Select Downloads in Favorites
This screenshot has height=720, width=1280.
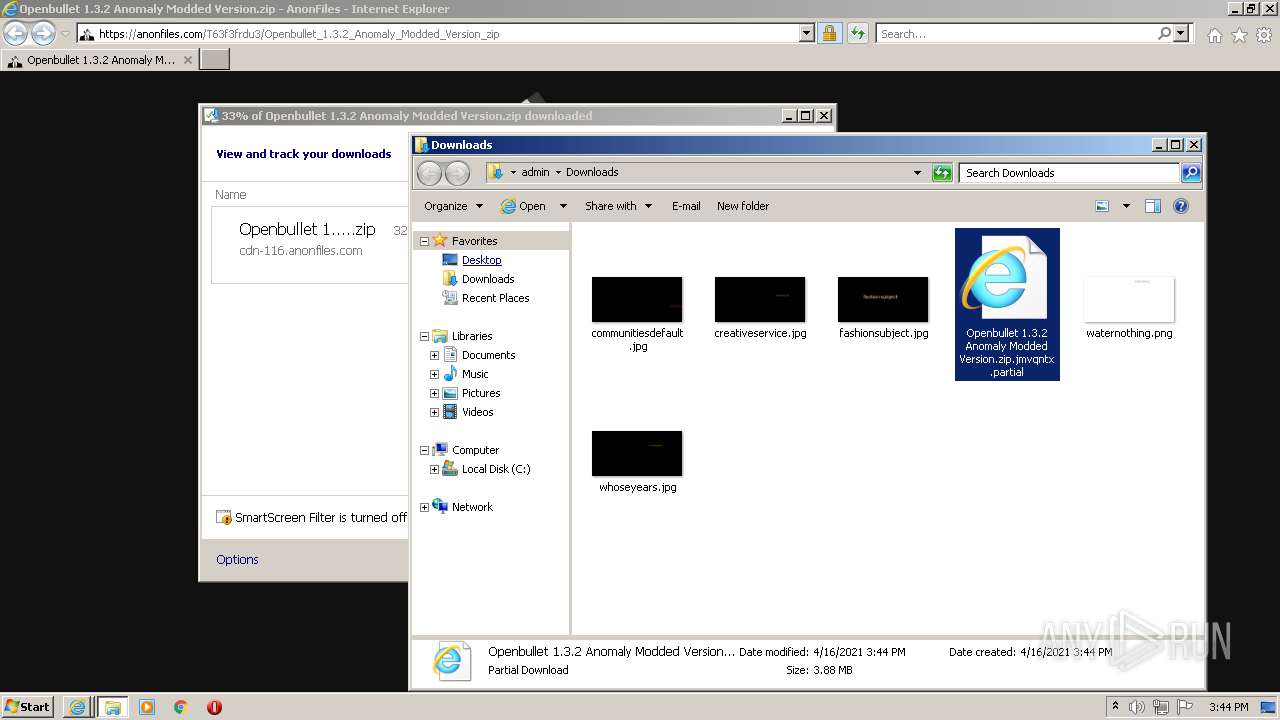(x=488, y=279)
